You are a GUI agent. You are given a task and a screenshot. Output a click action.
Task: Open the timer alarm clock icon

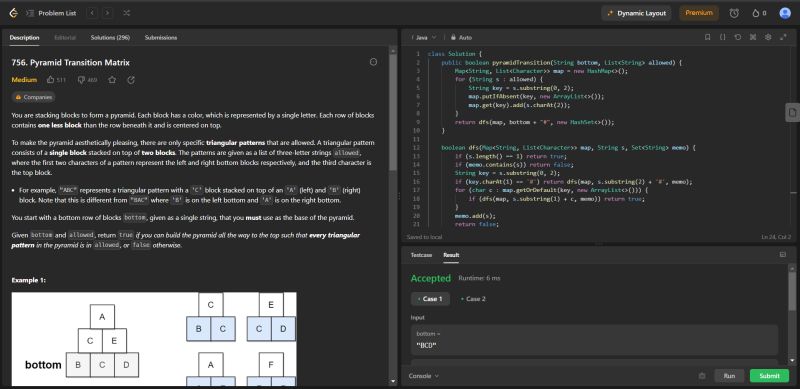[x=734, y=13]
